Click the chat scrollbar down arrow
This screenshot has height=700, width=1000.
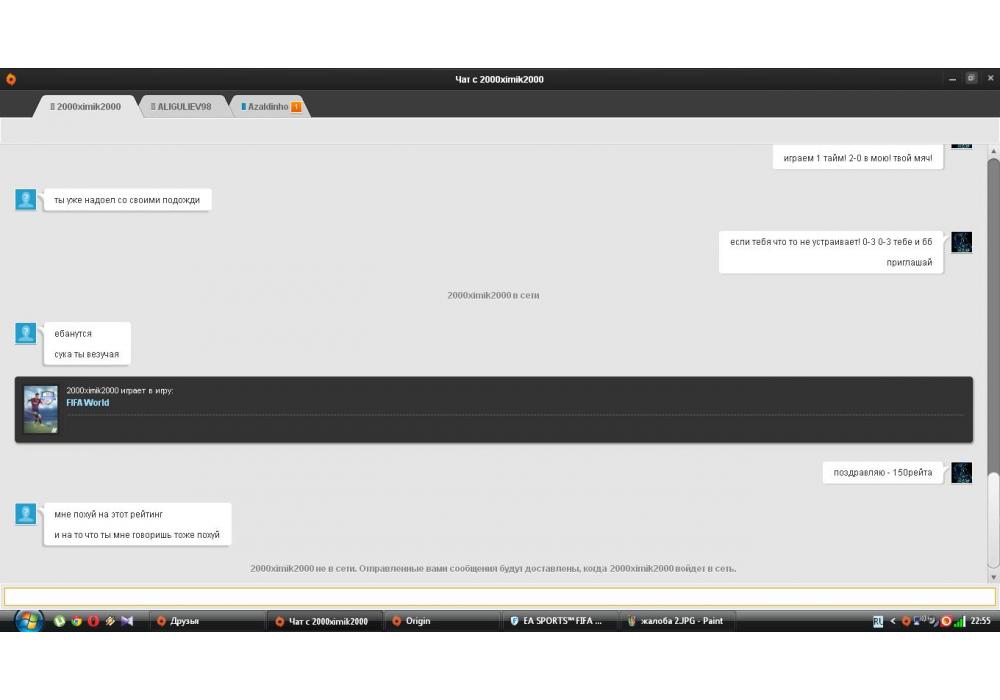[x=993, y=577]
